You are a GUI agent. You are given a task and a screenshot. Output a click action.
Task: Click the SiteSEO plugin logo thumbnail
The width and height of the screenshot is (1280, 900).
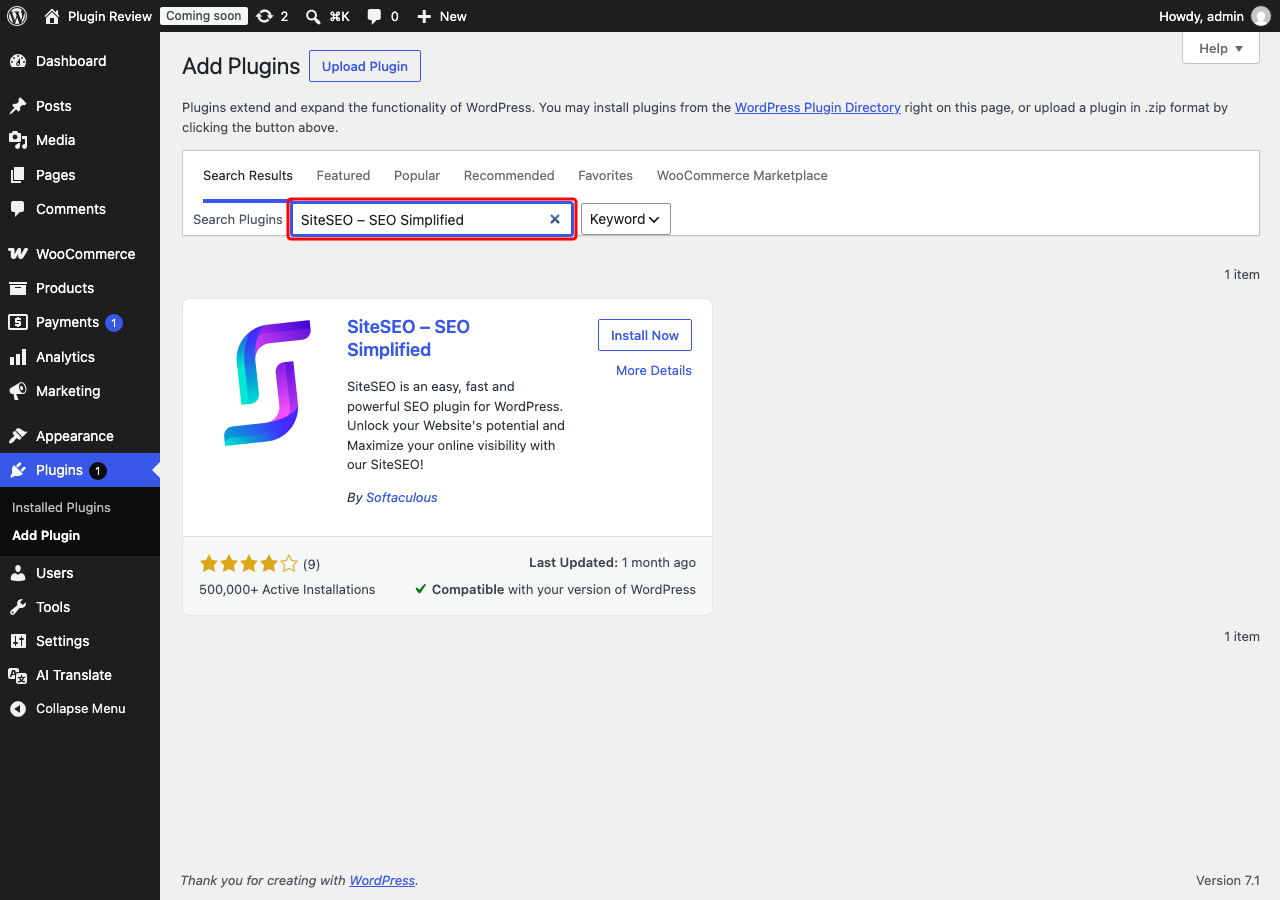267,383
